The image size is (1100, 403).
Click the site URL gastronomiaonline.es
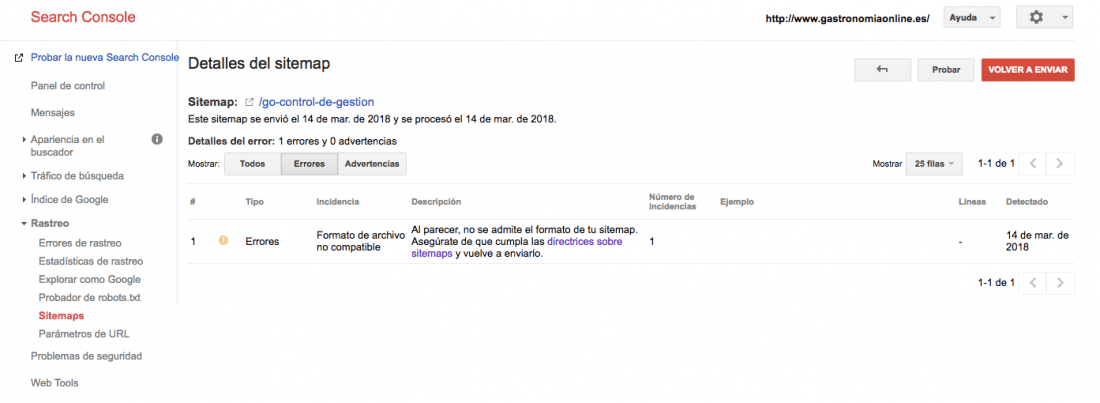pyautogui.click(x=847, y=20)
